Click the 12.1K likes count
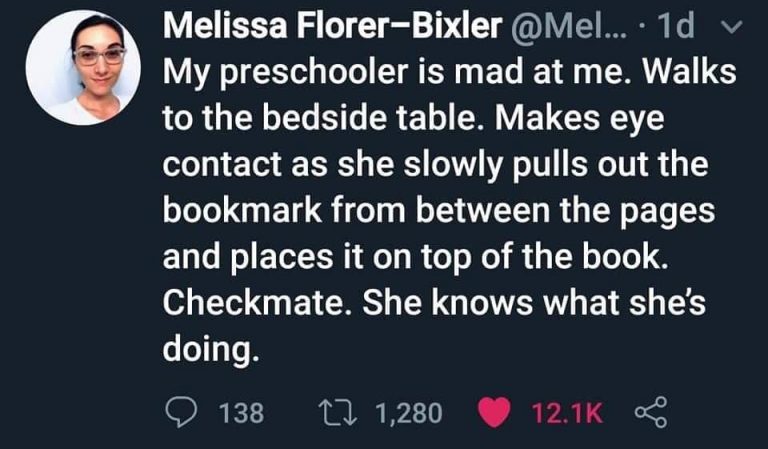Screen dimensions: 768x449 click(x=567, y=412)
